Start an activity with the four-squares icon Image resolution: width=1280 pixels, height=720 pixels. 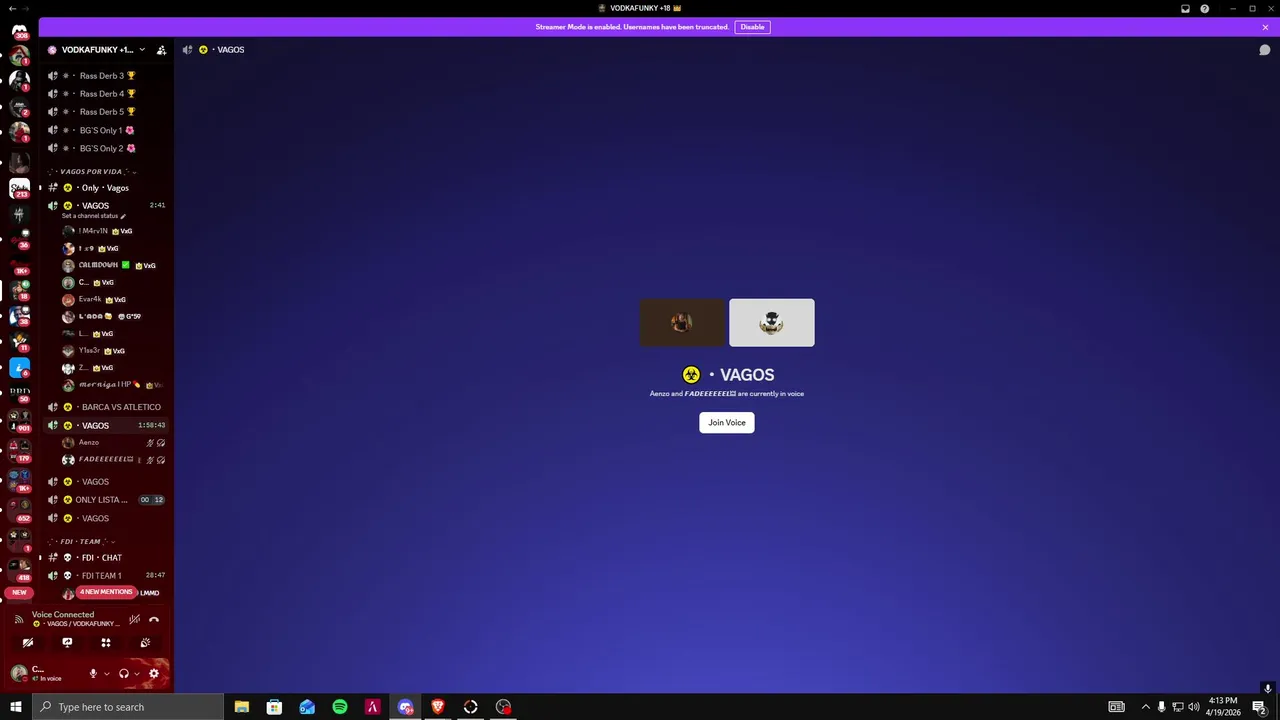tap(106, 643)
